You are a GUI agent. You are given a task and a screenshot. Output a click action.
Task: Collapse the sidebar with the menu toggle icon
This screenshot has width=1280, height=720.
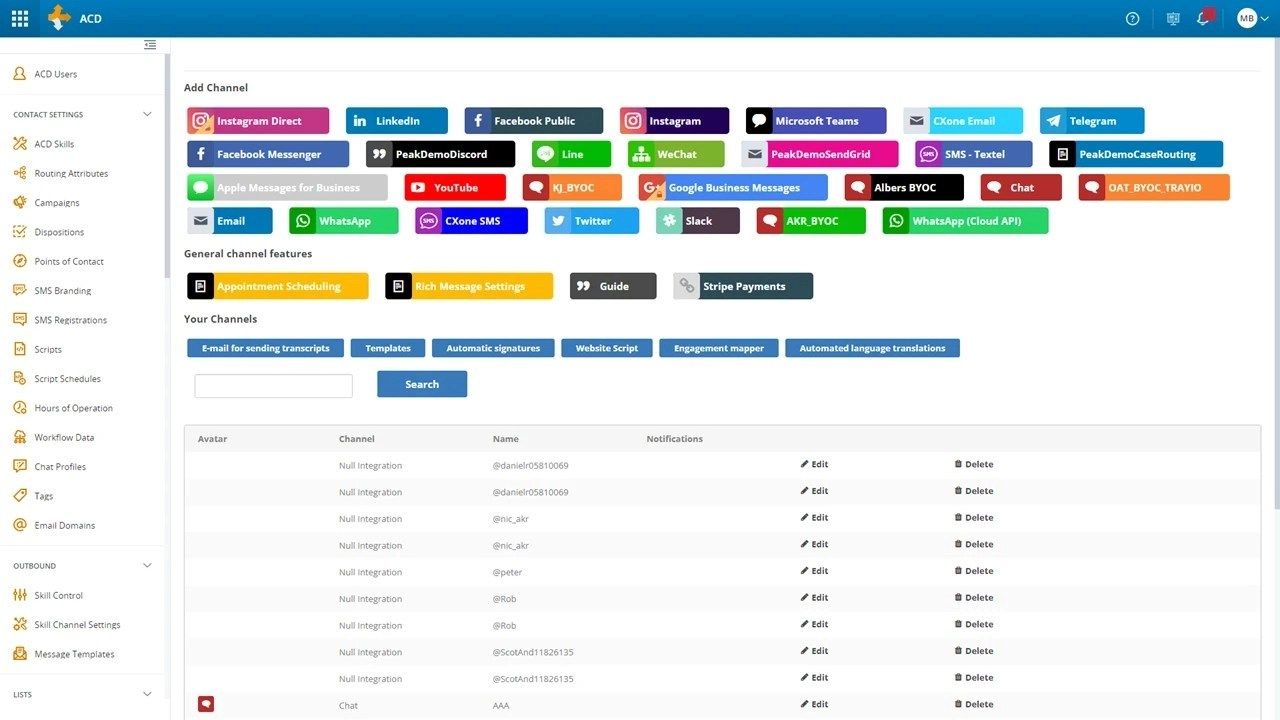[x=150, y=45]
